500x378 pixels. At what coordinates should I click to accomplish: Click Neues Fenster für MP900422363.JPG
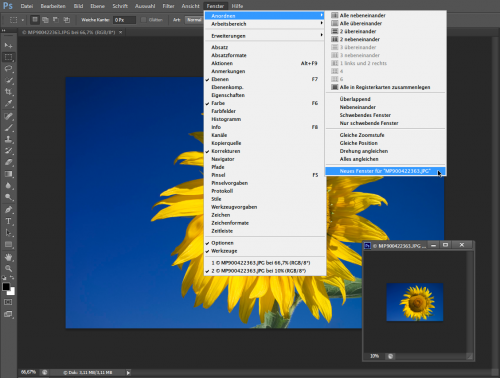(x=386, y=171)
